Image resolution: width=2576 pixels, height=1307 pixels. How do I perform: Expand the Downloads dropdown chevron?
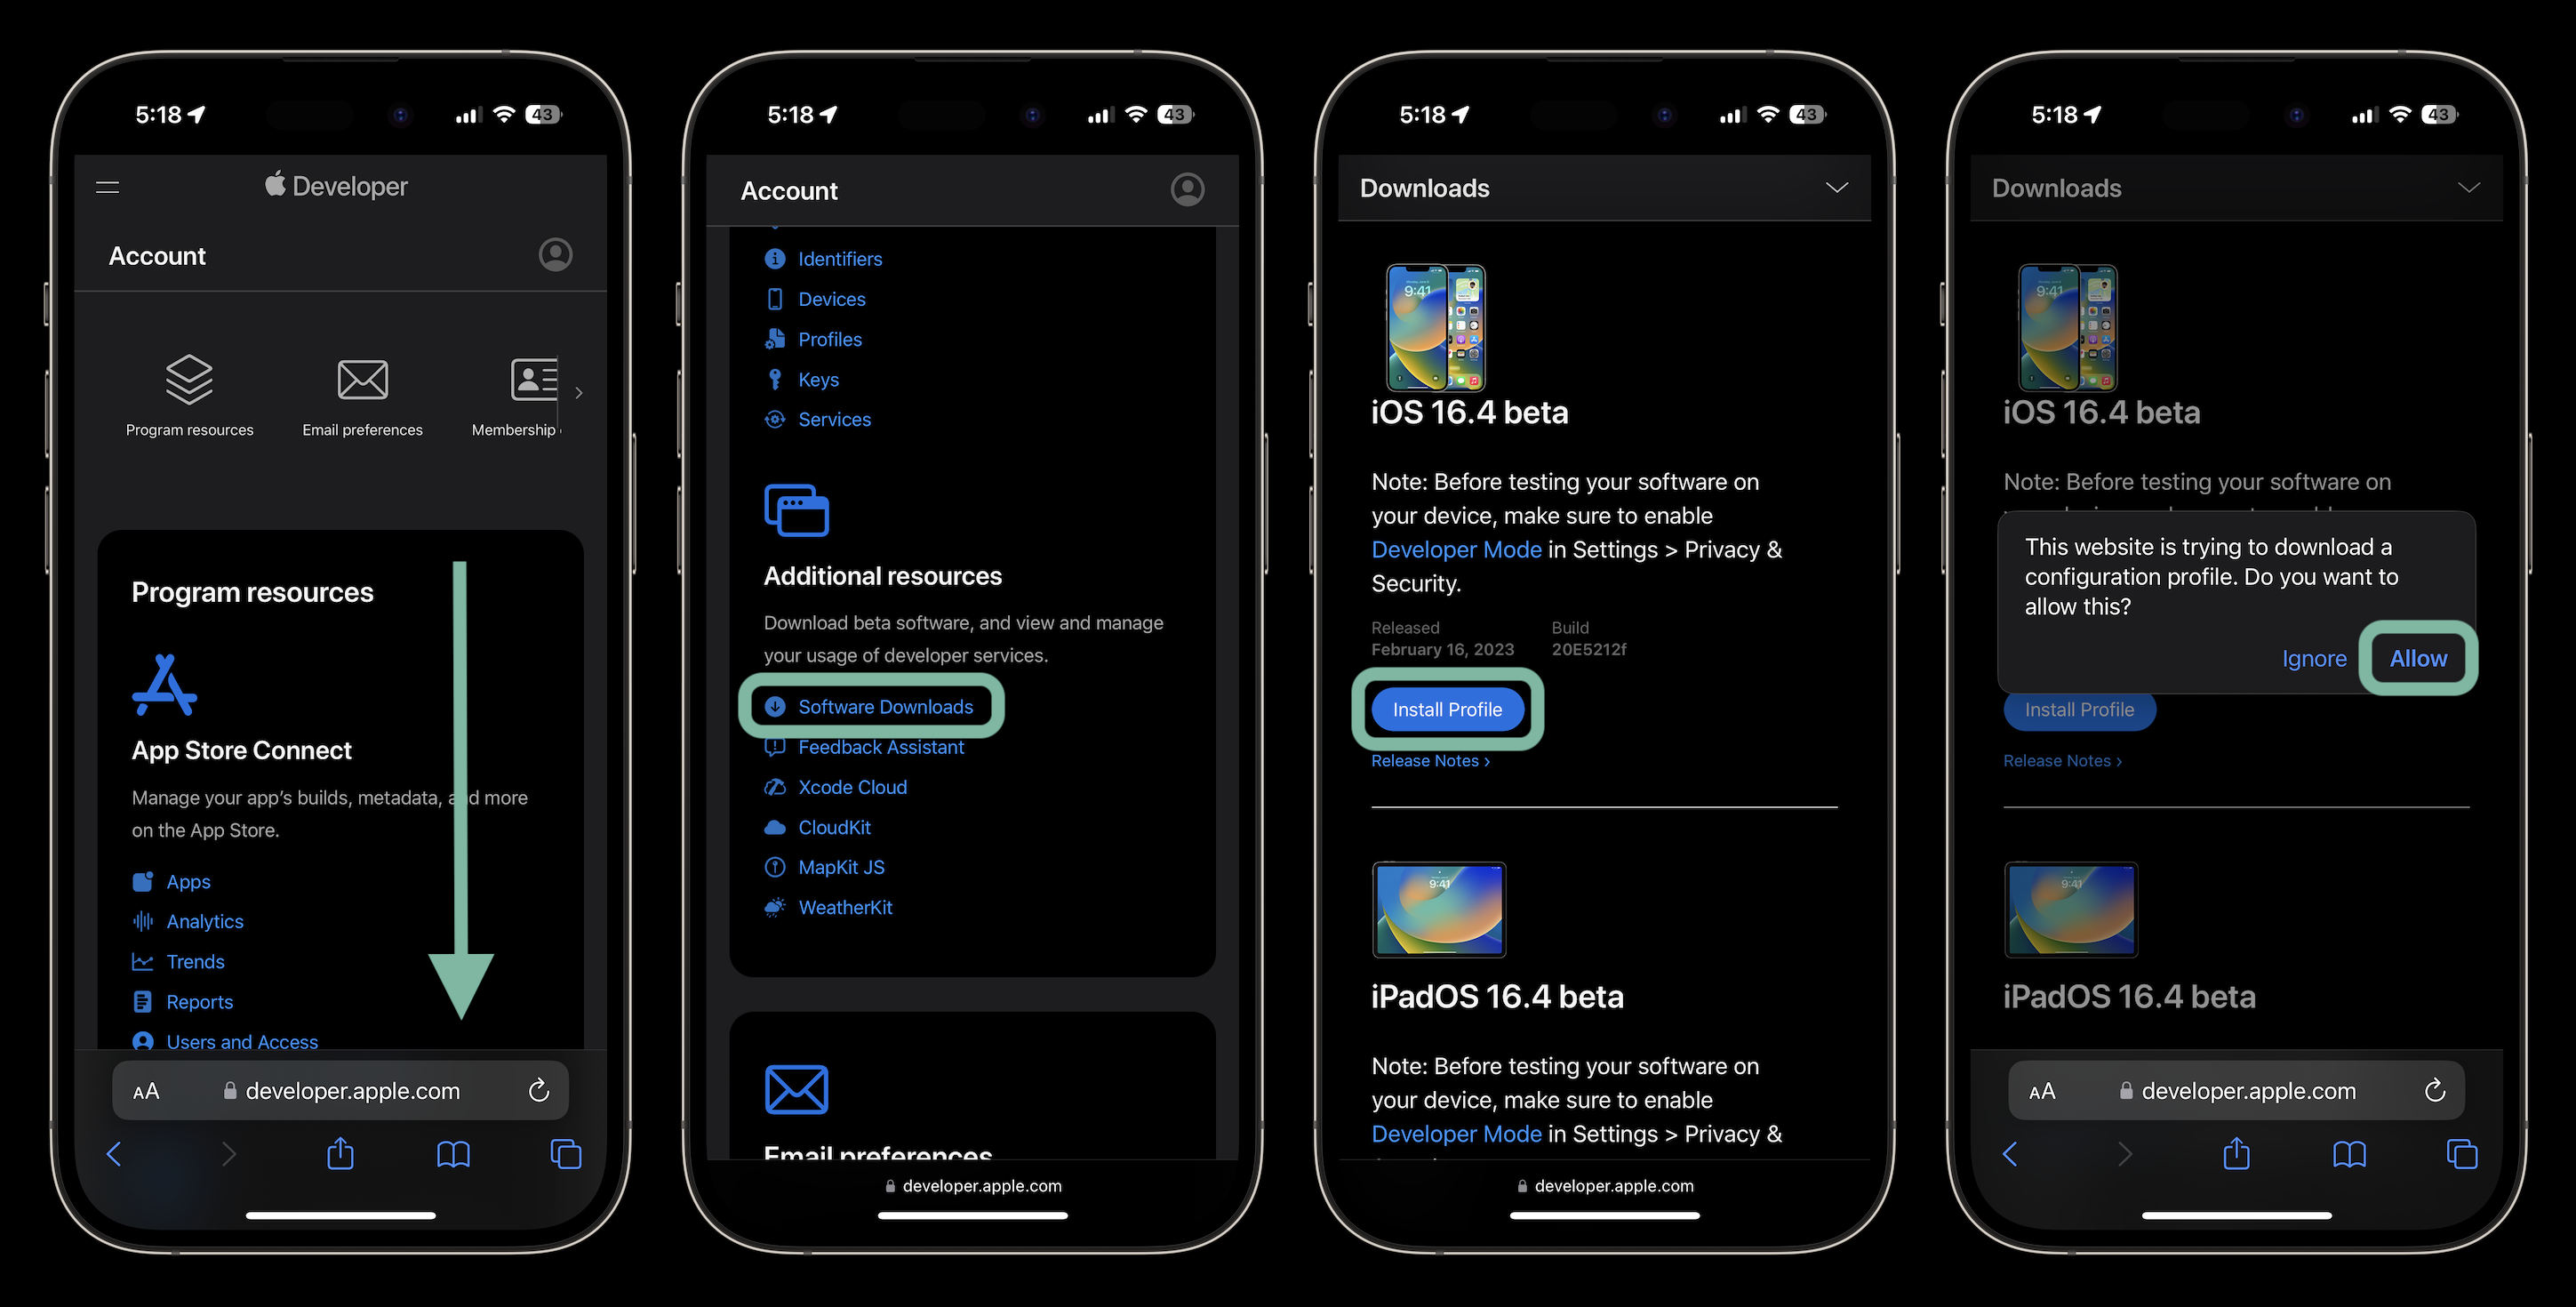(1836, 187)
